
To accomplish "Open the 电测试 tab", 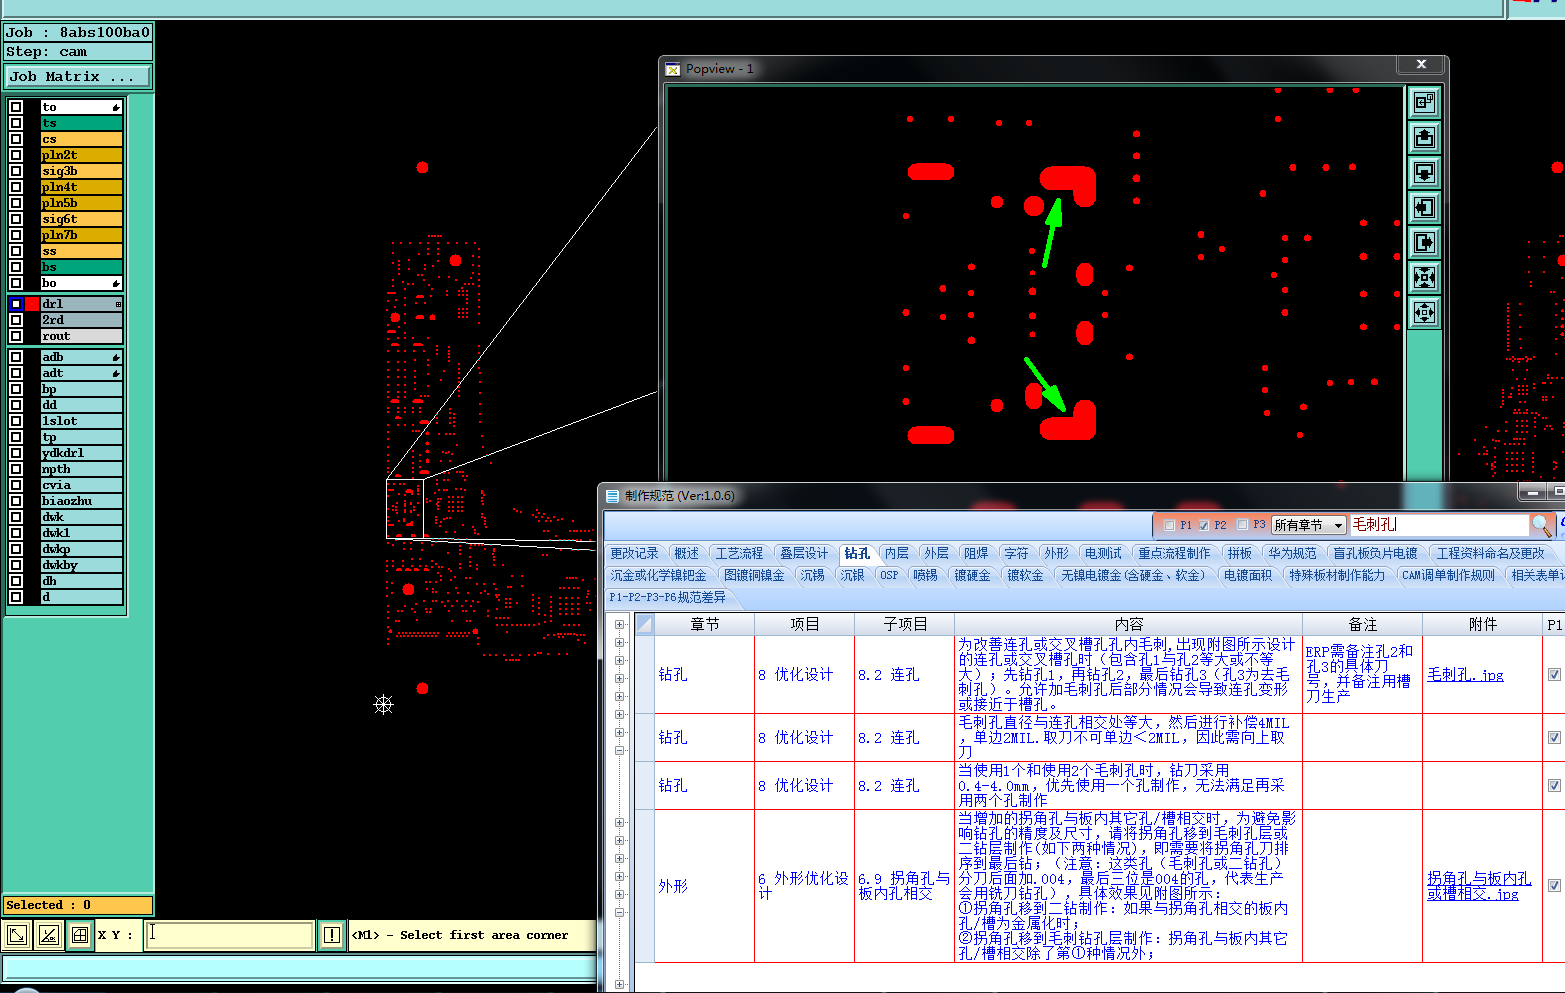I will (1103, 553).
